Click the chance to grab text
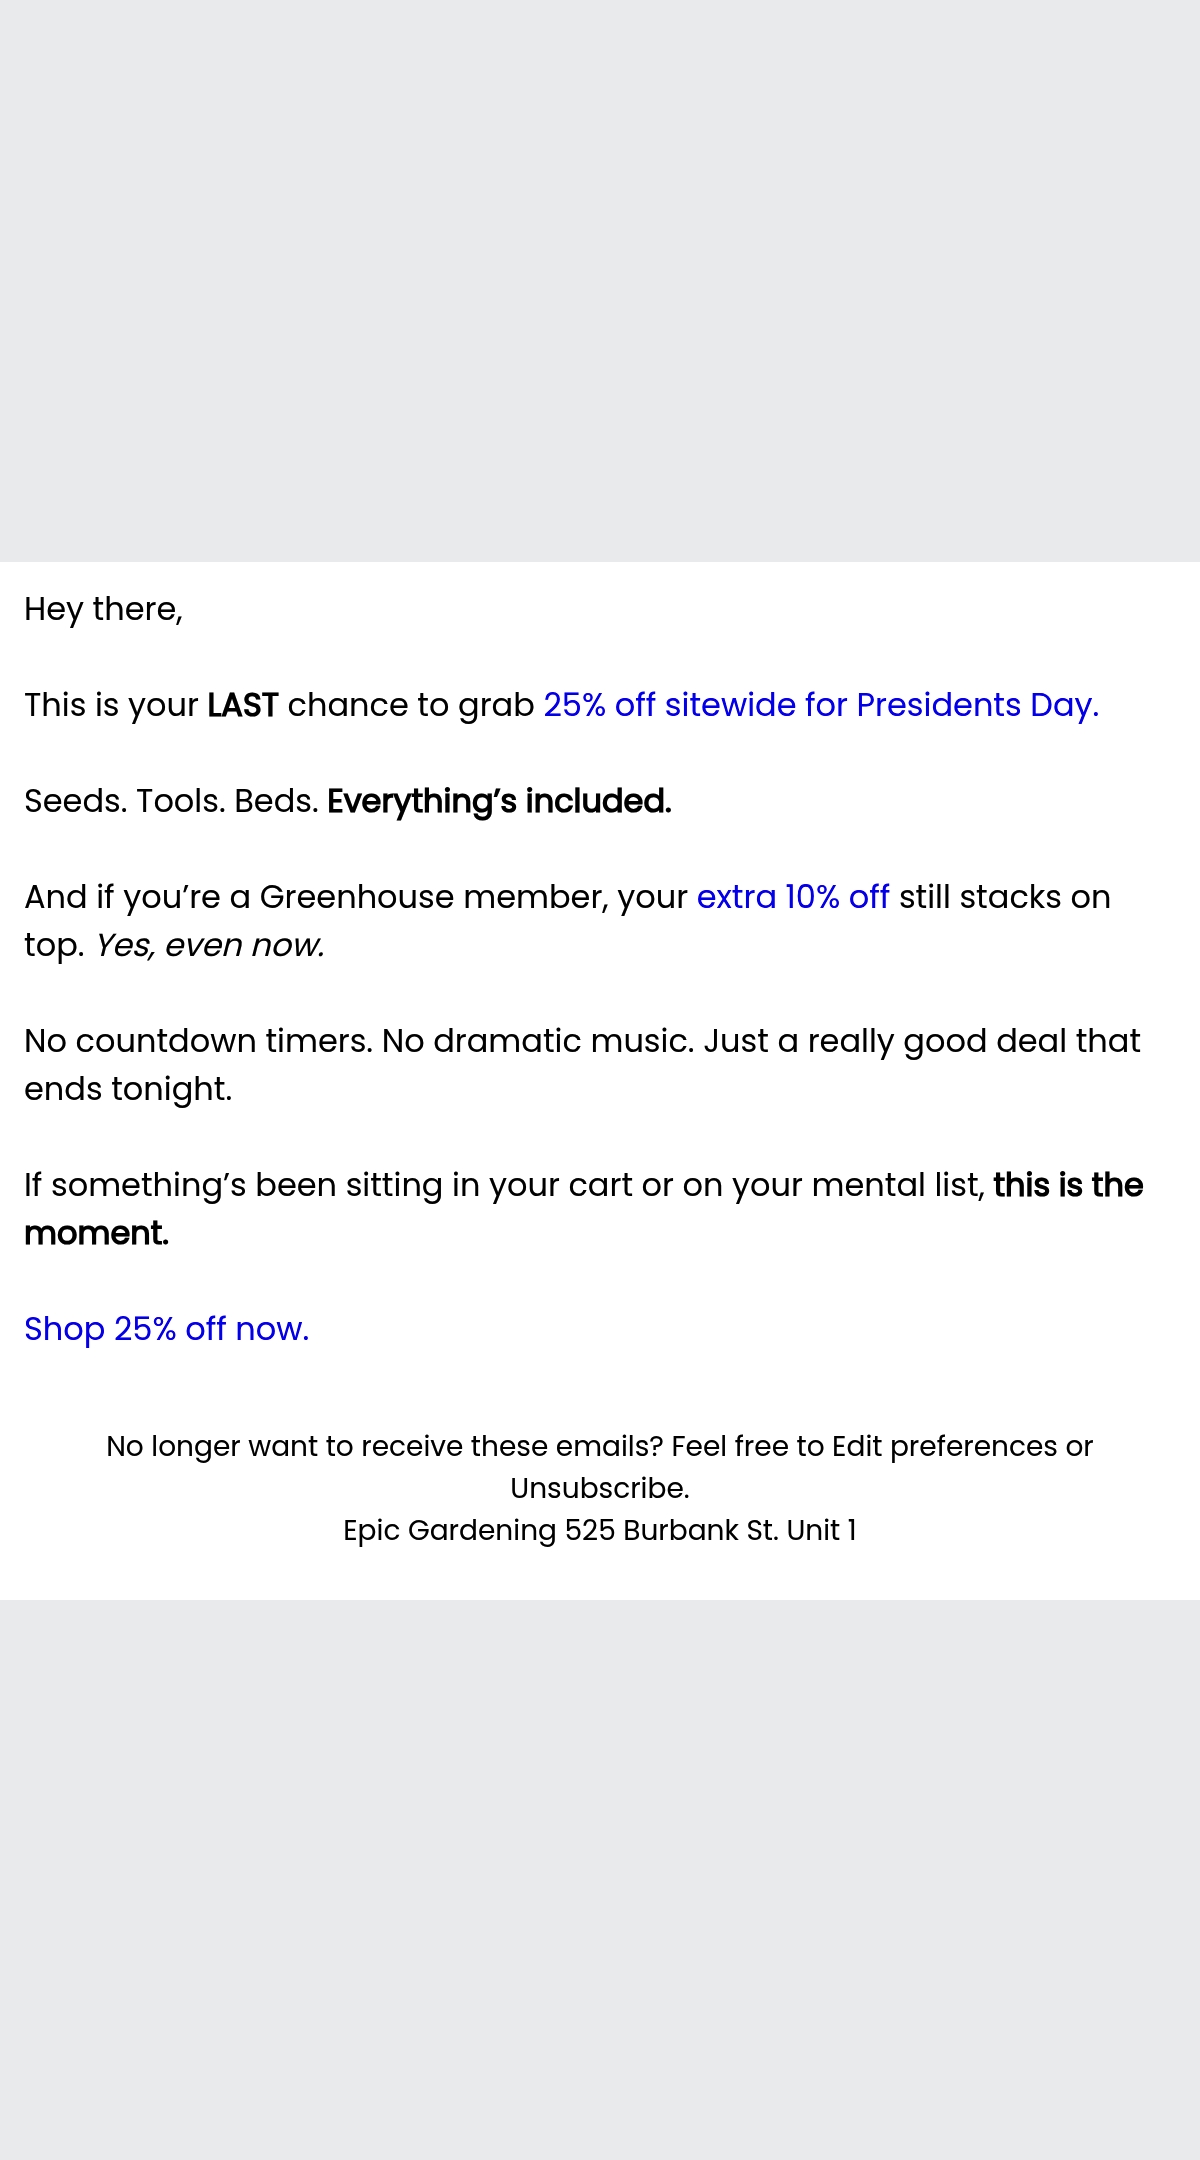This screenshot has width=1200, height=2160. pos(411,705)
